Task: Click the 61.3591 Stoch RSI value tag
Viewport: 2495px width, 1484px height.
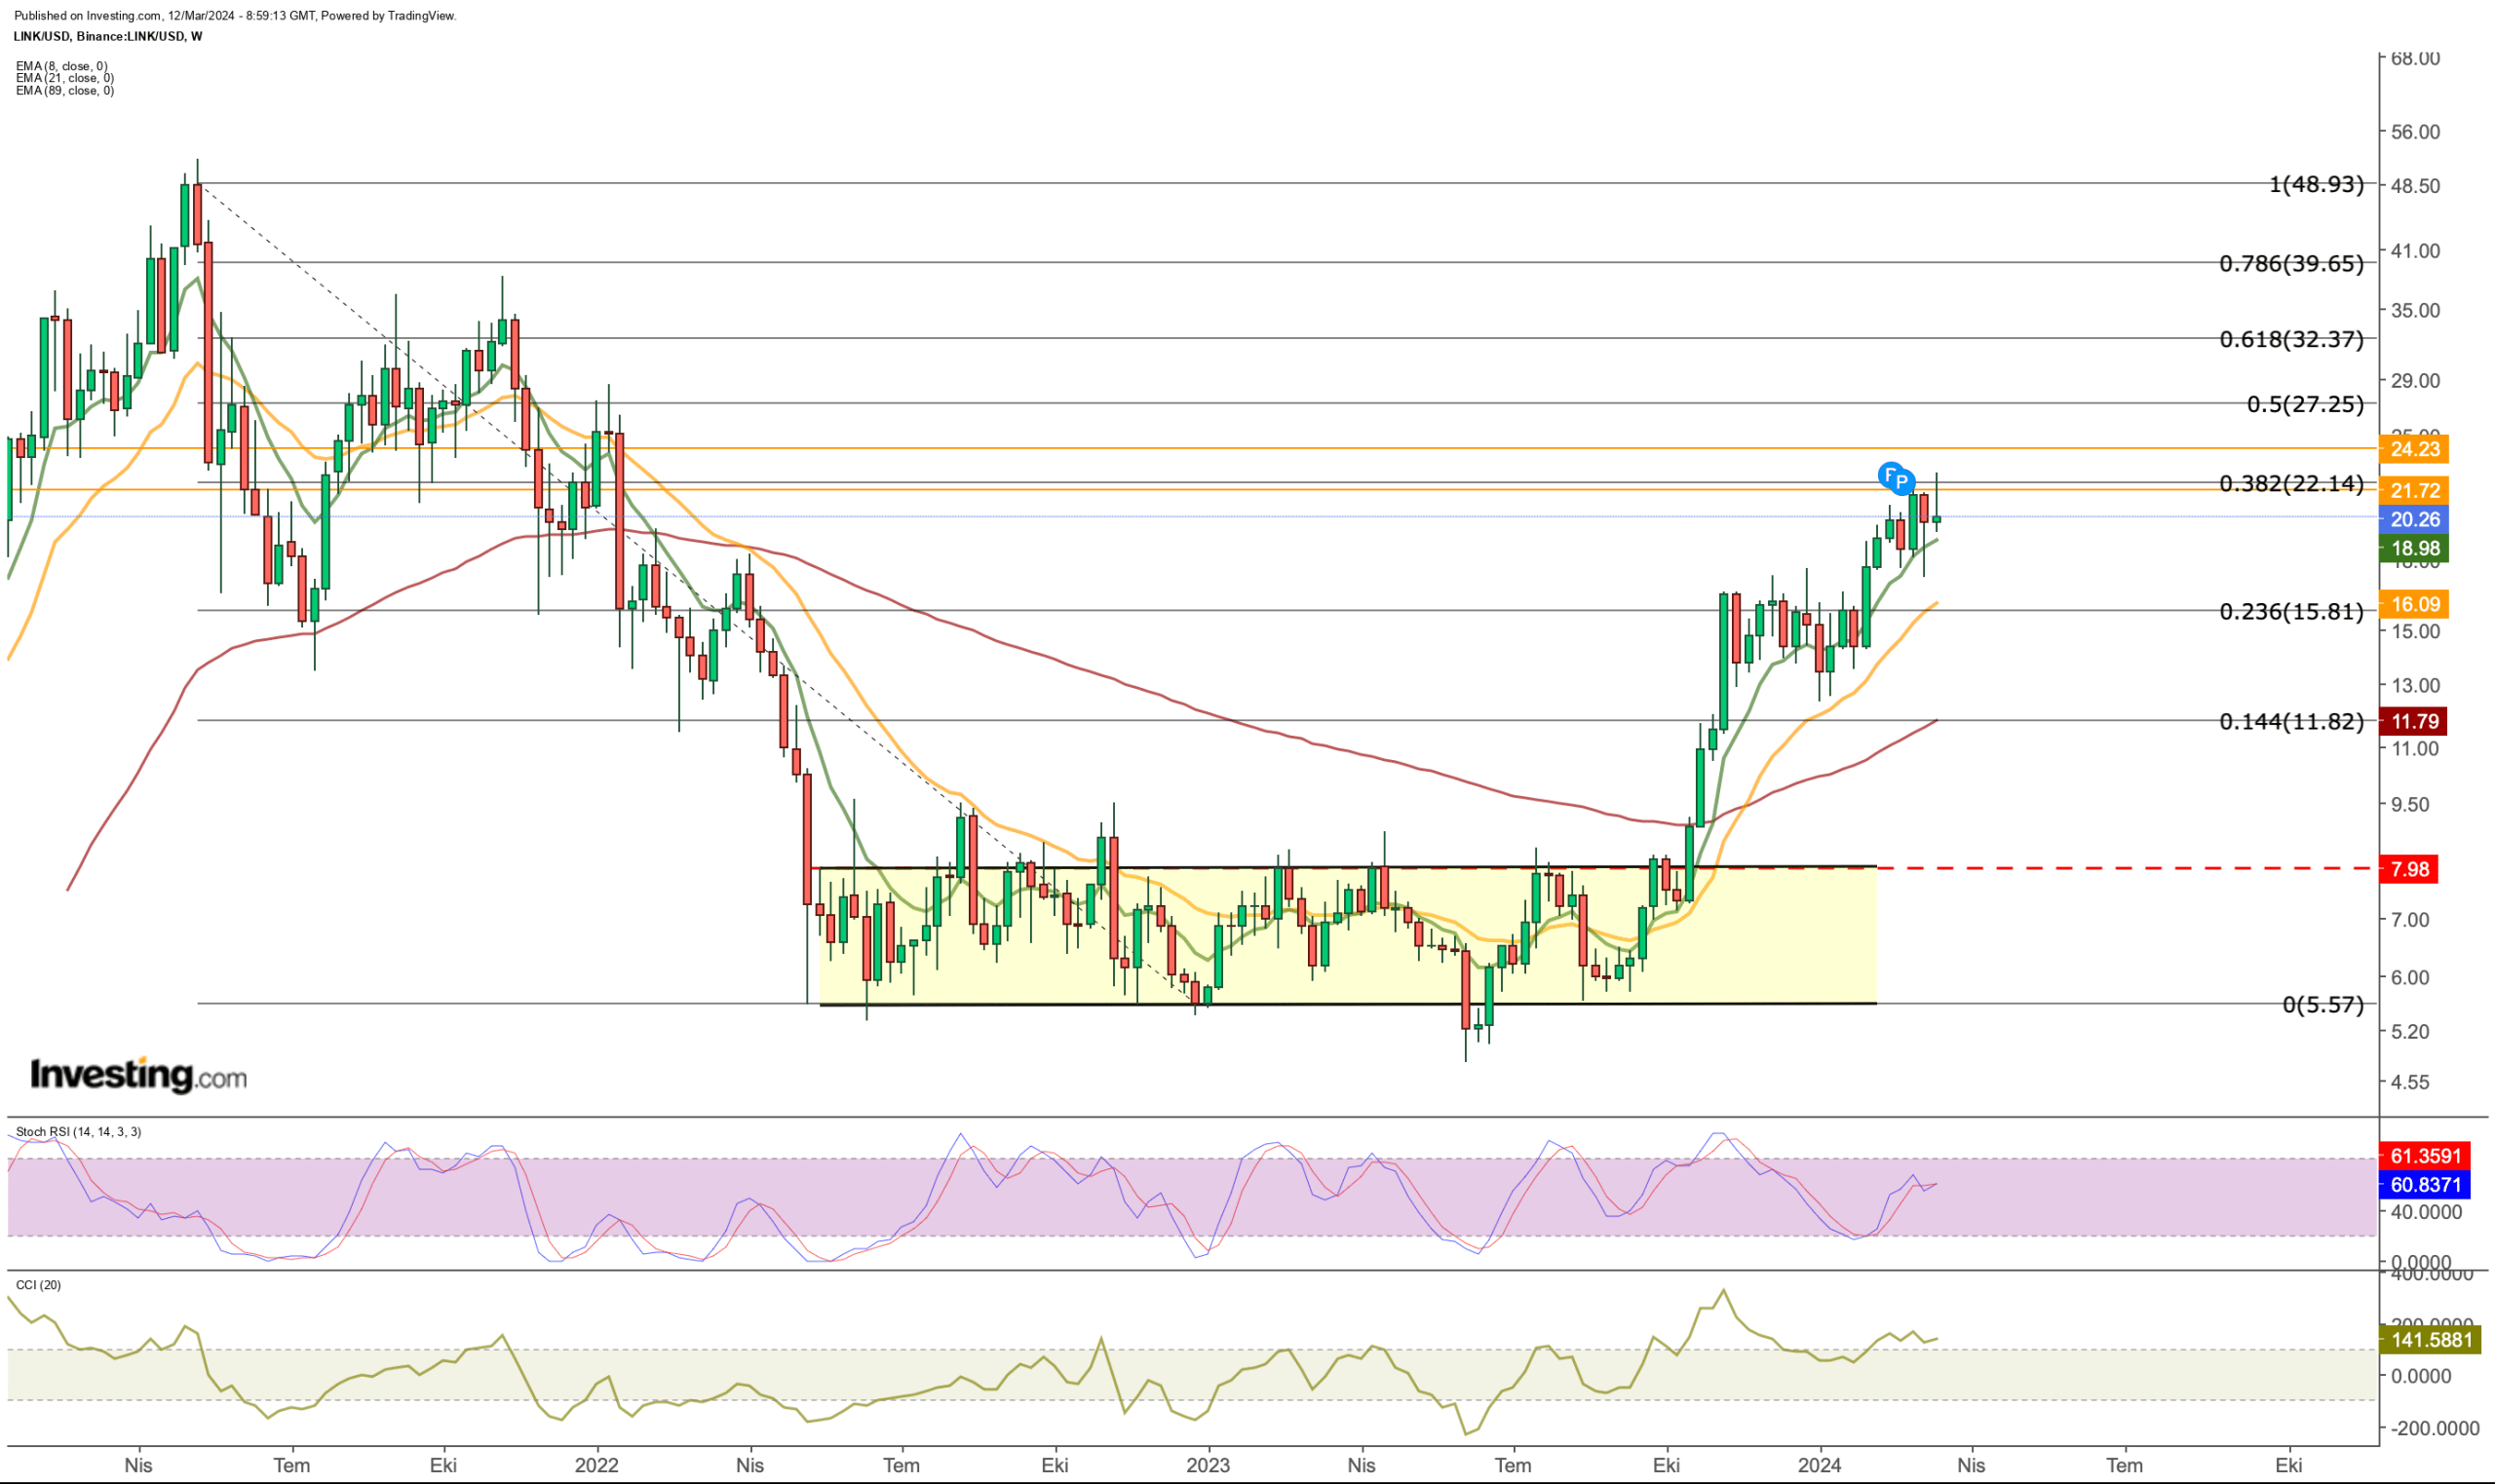Action: tap(2425, 1156)
